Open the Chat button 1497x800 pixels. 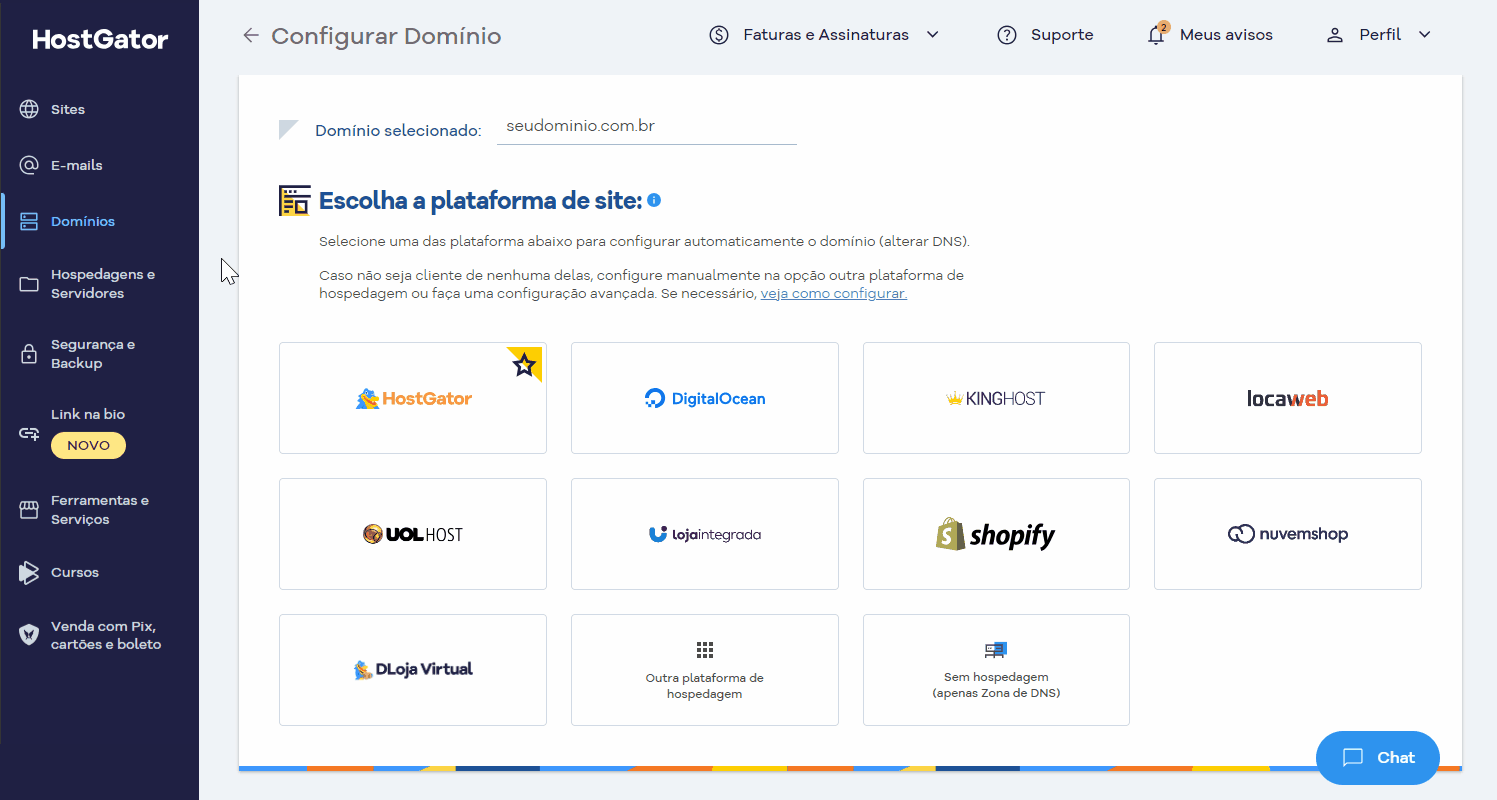(1378, 758)
